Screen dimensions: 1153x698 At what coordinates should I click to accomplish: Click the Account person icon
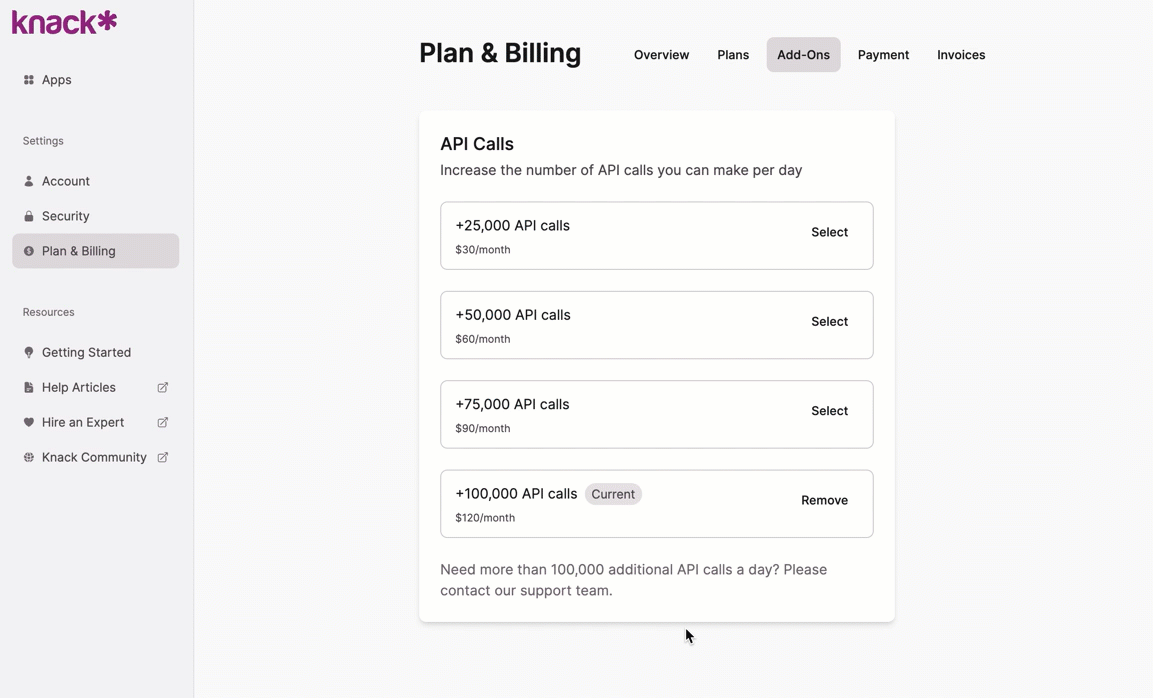[29, 181]
